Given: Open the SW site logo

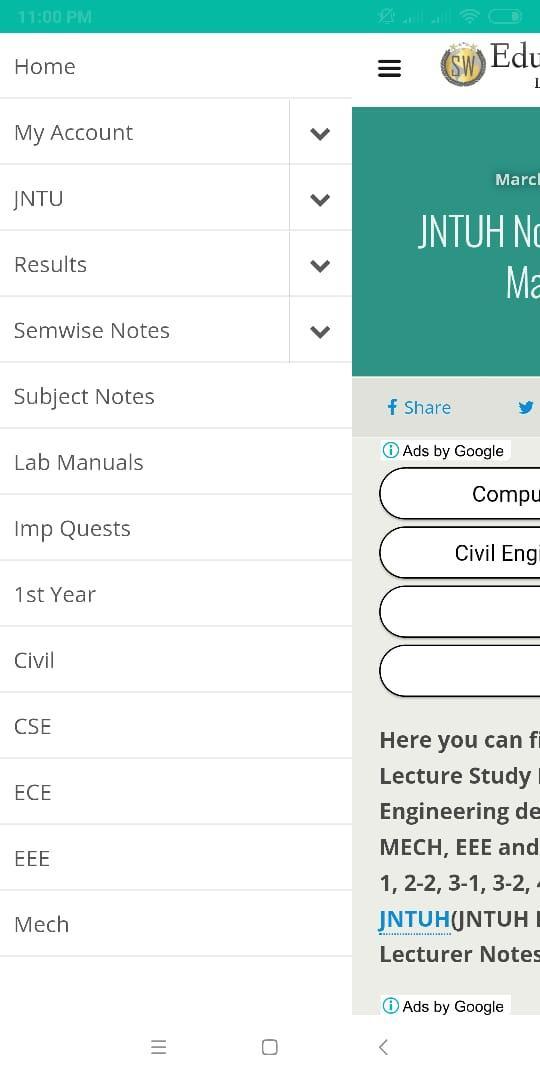Looking at the screenshot, I should point(464,65).
